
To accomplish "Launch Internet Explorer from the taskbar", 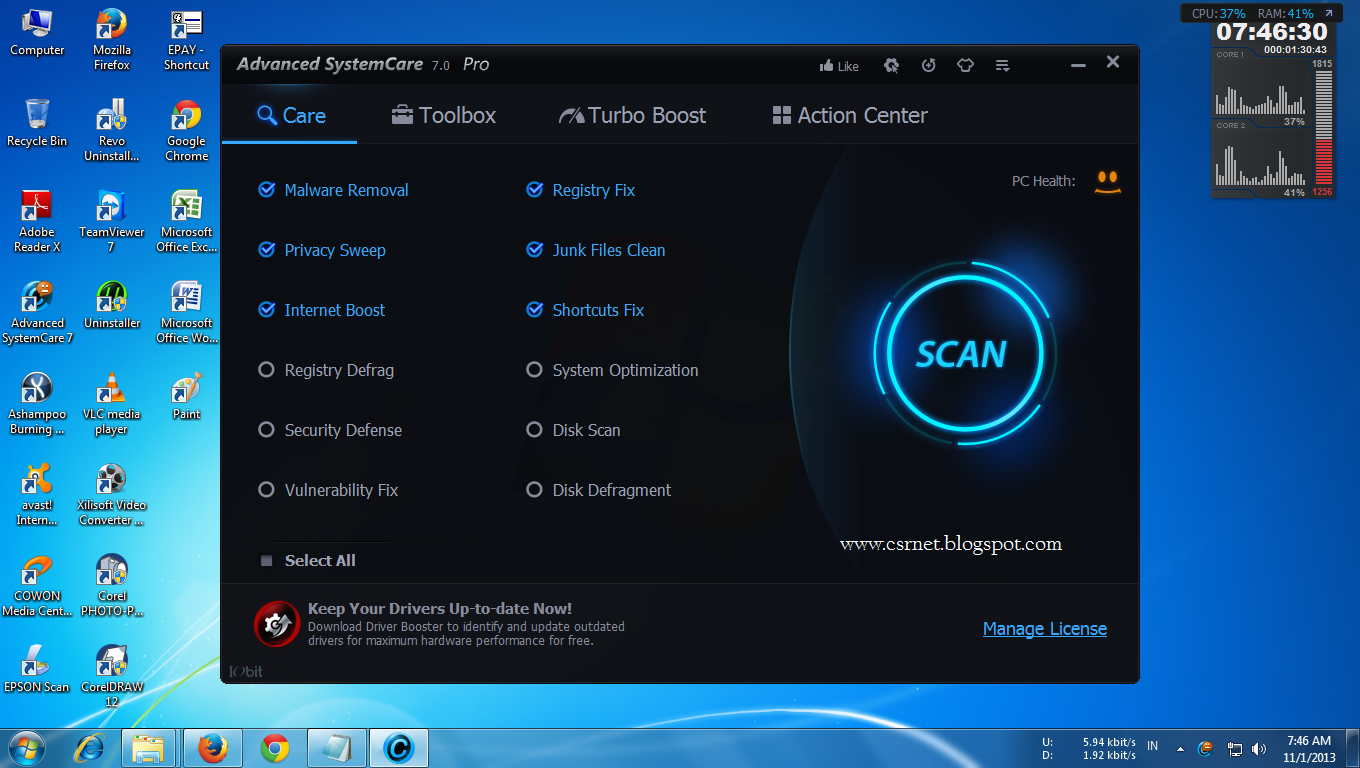I will pyautogui.click(x=90, y=748).
